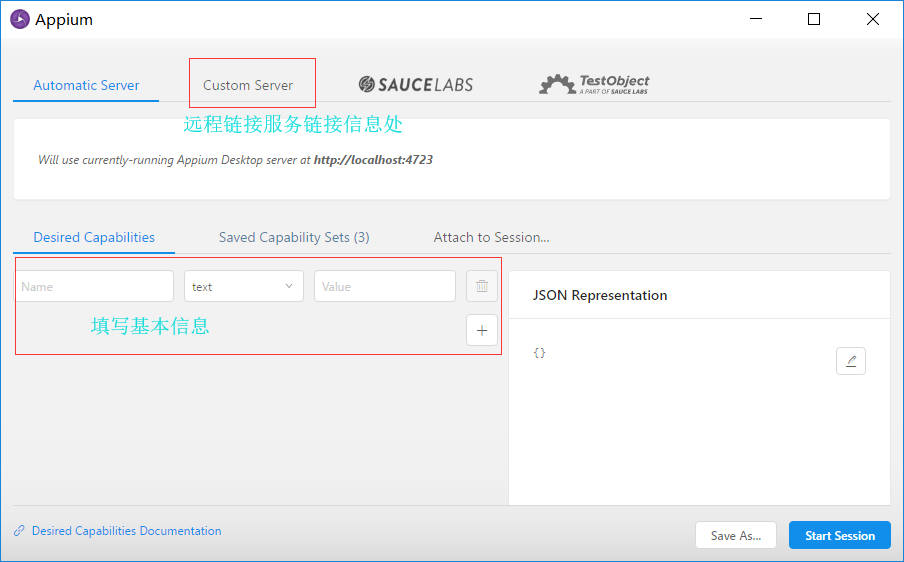Screen dimensions: 904x562
Task: Open the TestObject server tab
Action: 594,85
